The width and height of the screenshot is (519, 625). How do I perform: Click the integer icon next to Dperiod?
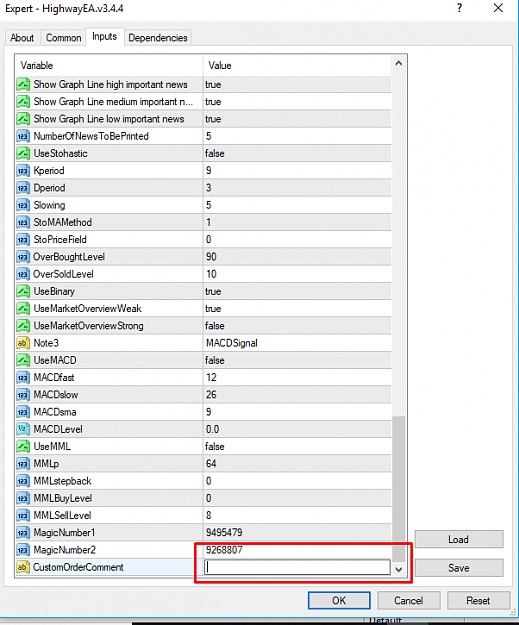(23, 188)
